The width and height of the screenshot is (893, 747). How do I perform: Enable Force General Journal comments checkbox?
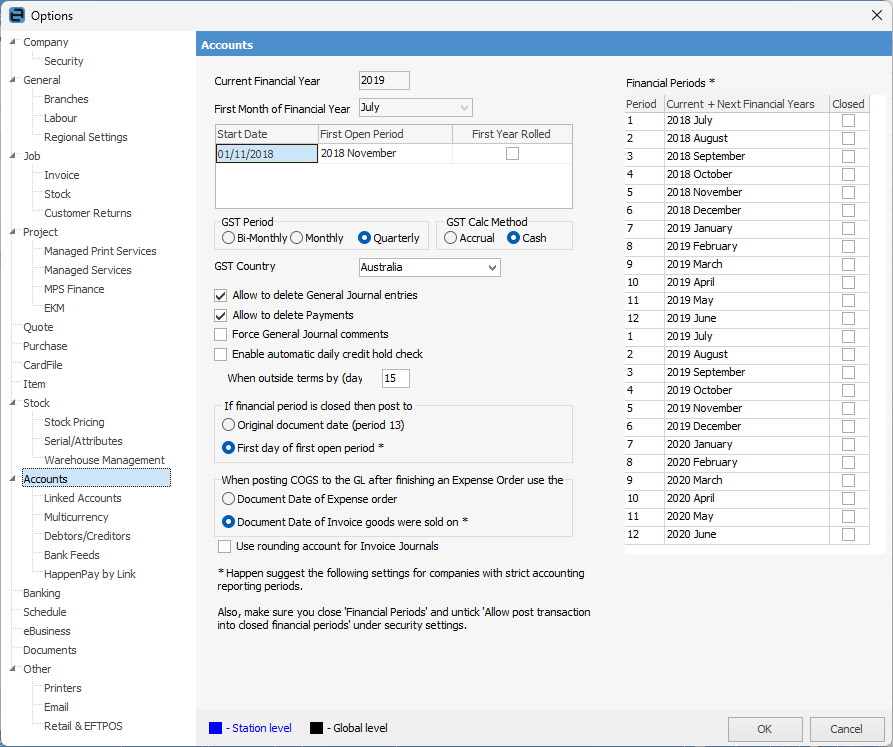point(221,334)
